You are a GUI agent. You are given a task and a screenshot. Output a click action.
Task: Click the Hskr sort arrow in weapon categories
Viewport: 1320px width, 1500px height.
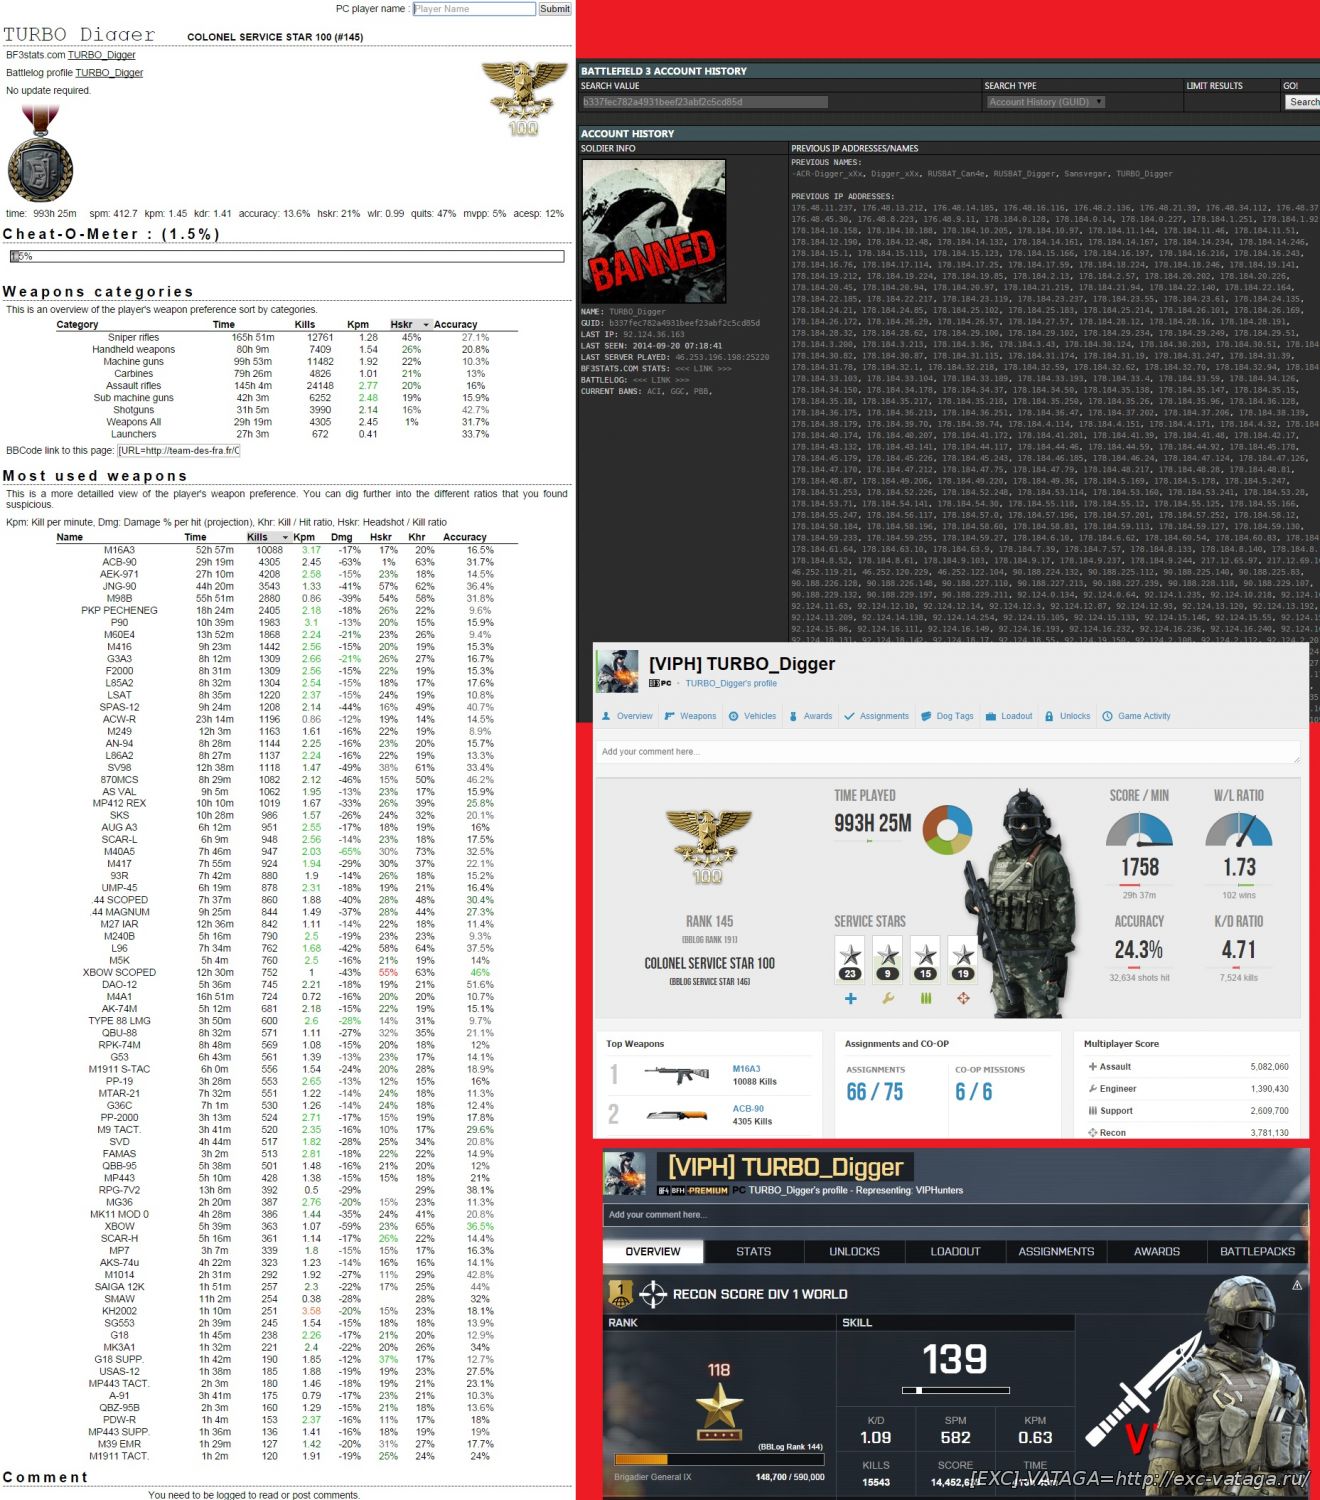click(426, 325)
